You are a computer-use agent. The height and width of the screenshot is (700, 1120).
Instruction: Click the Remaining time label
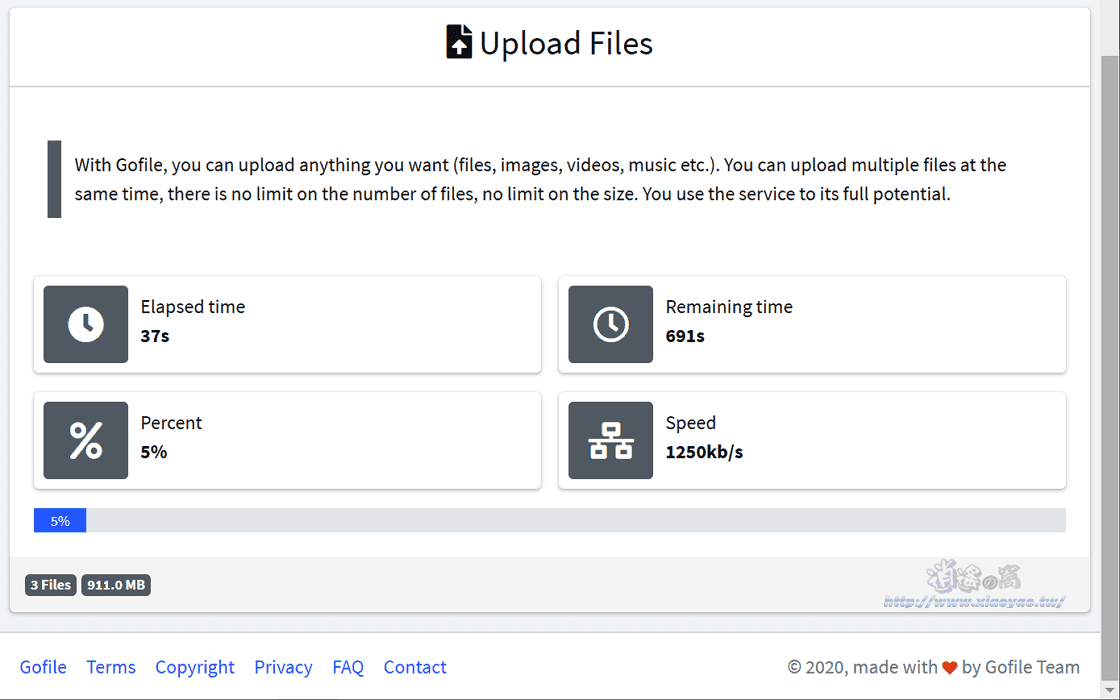point(729,306)
